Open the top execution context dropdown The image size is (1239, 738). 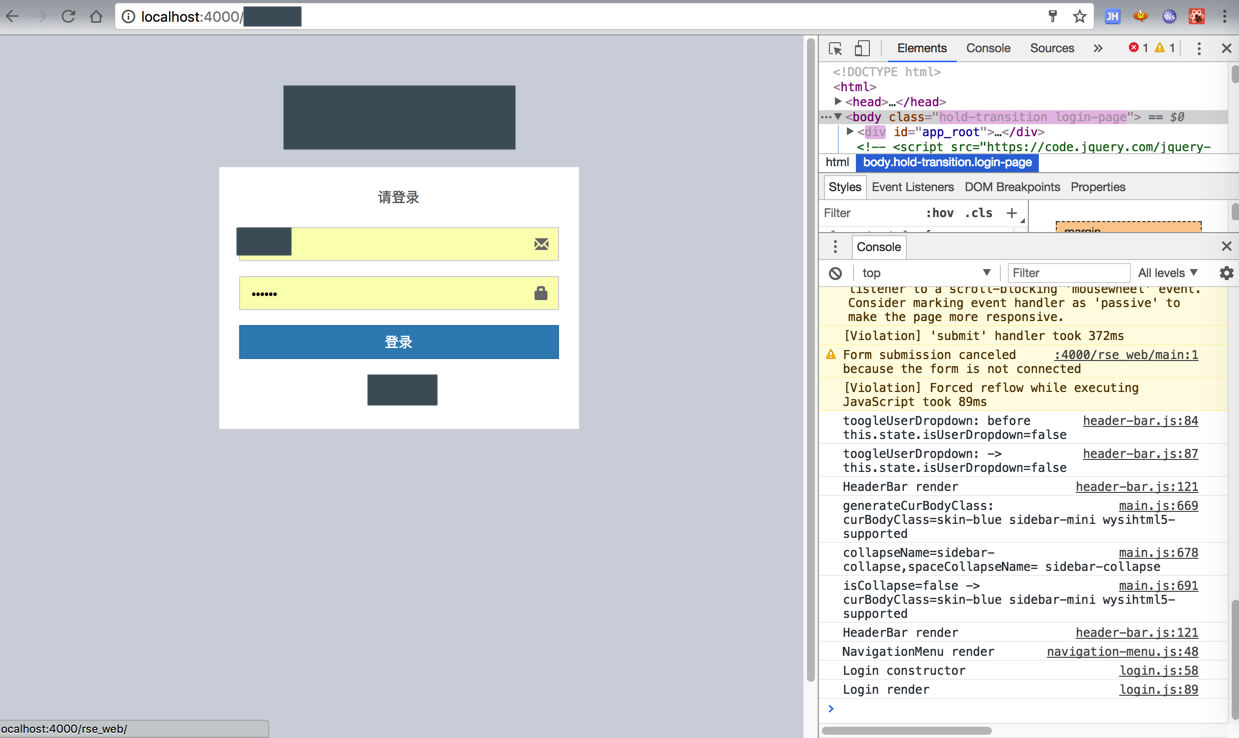926,273
